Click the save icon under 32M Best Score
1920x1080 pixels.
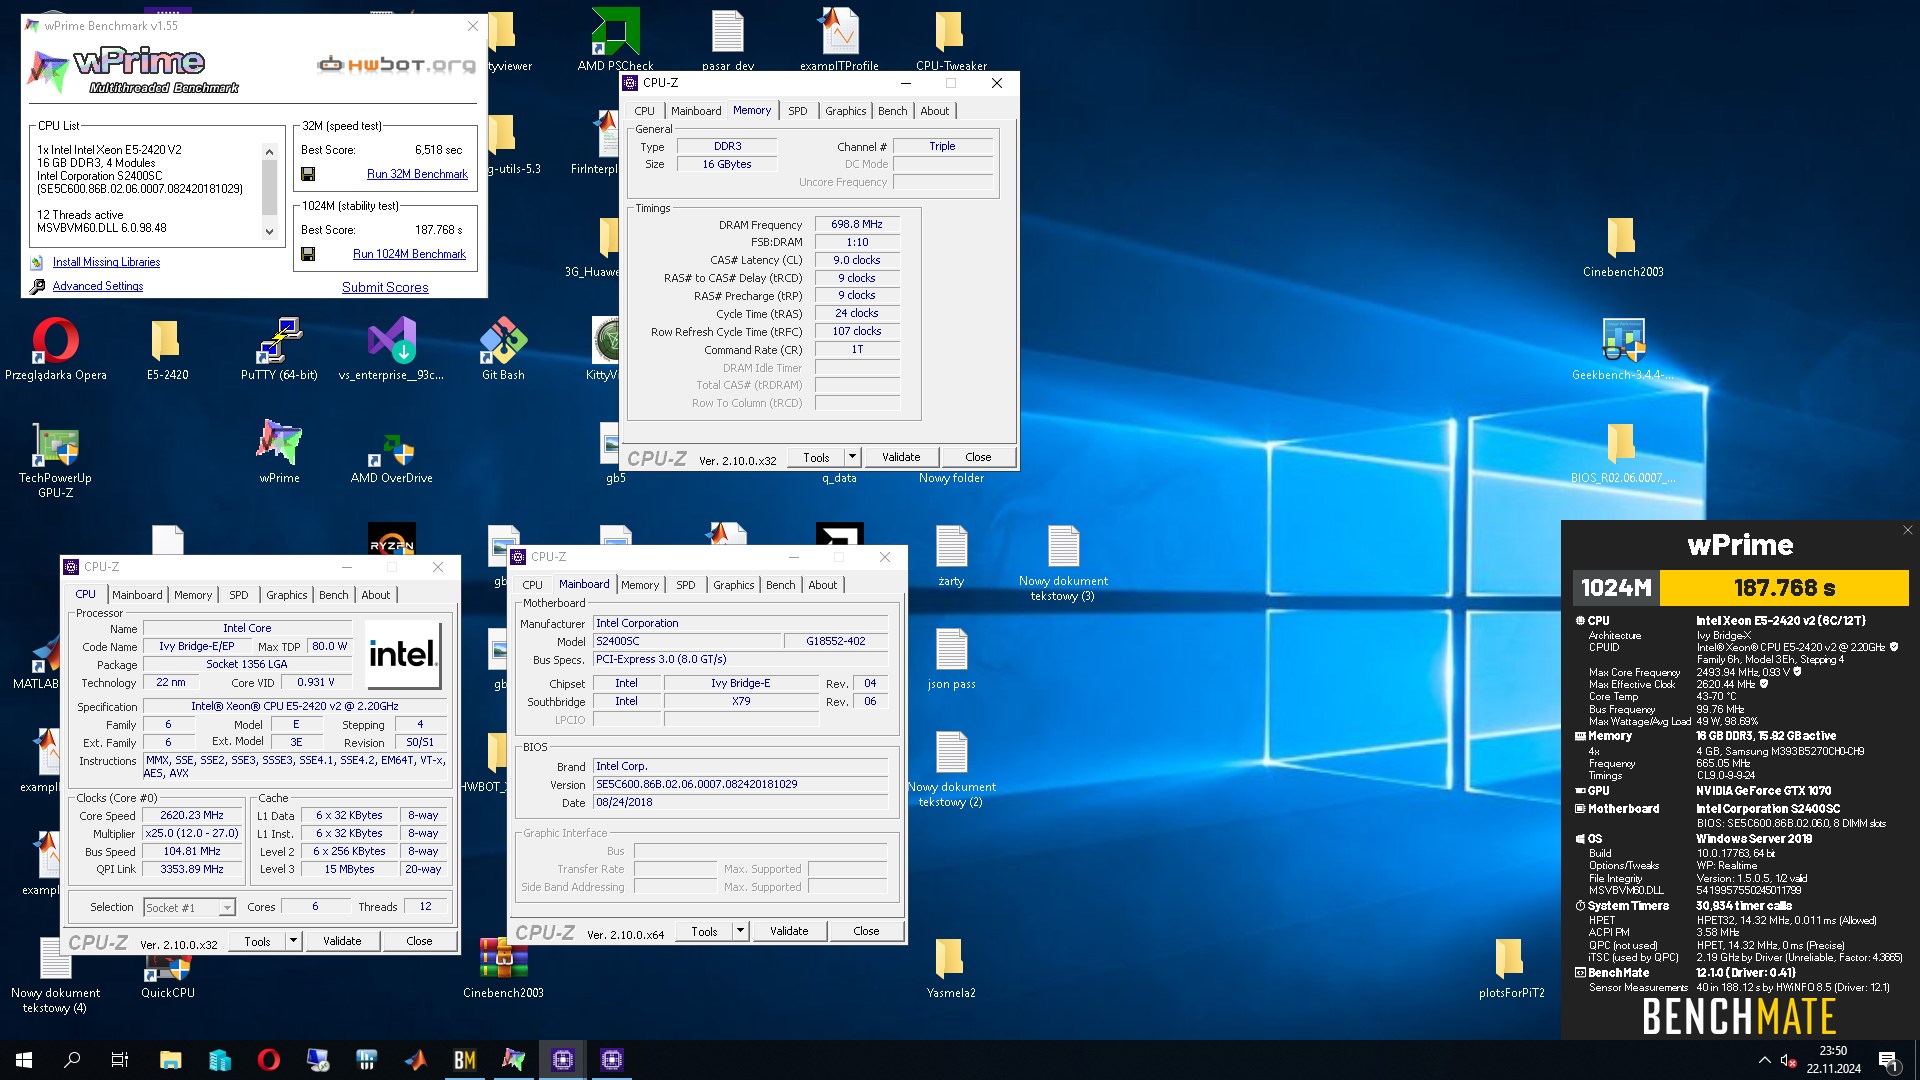tap(308, 174)
